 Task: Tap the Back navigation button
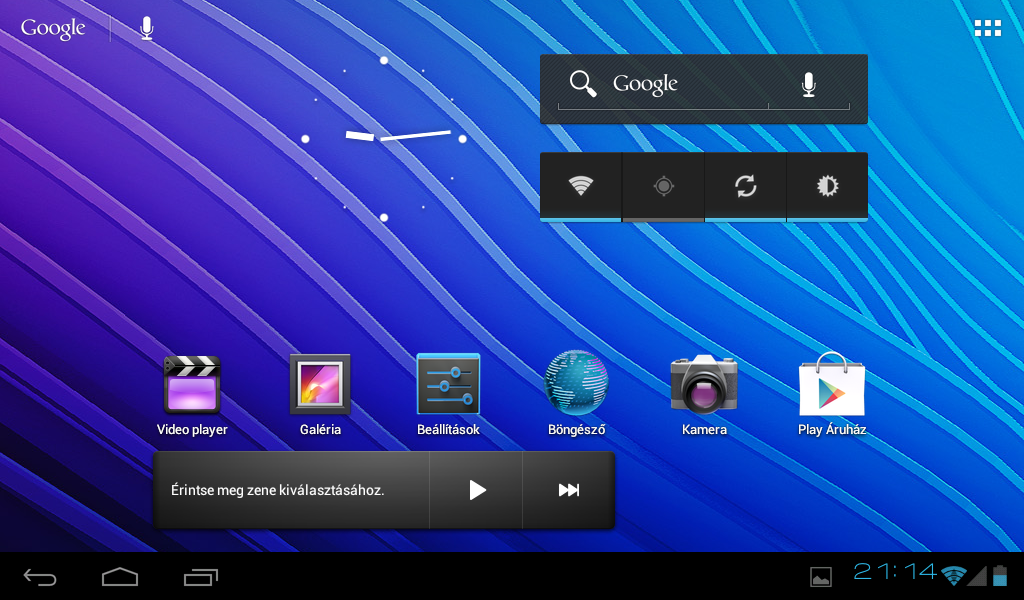(x=40, y=577)
